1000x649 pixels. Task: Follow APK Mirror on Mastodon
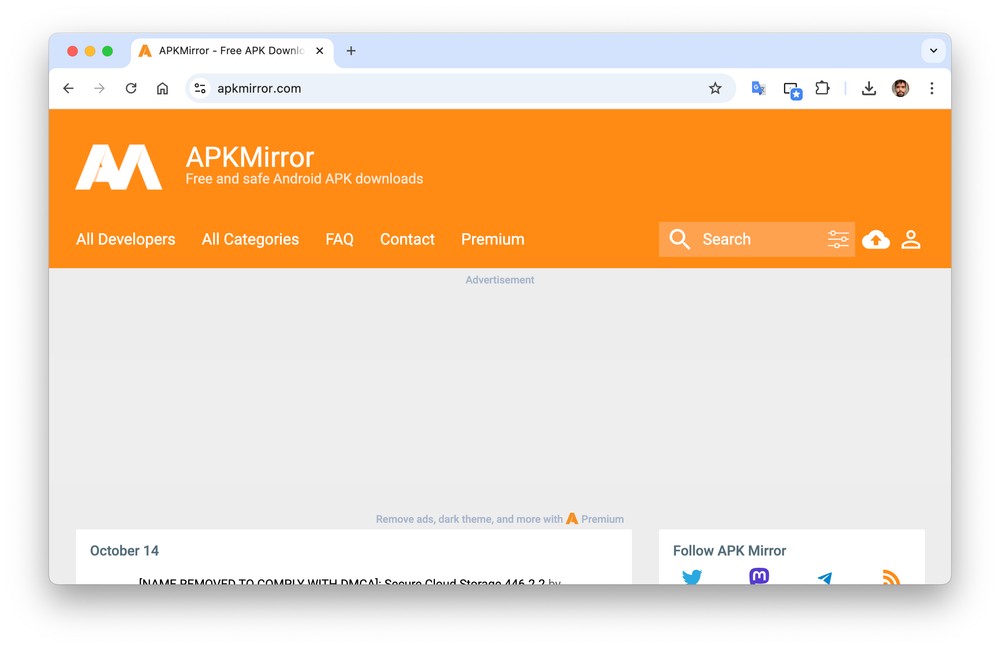(x=759, y=576)
